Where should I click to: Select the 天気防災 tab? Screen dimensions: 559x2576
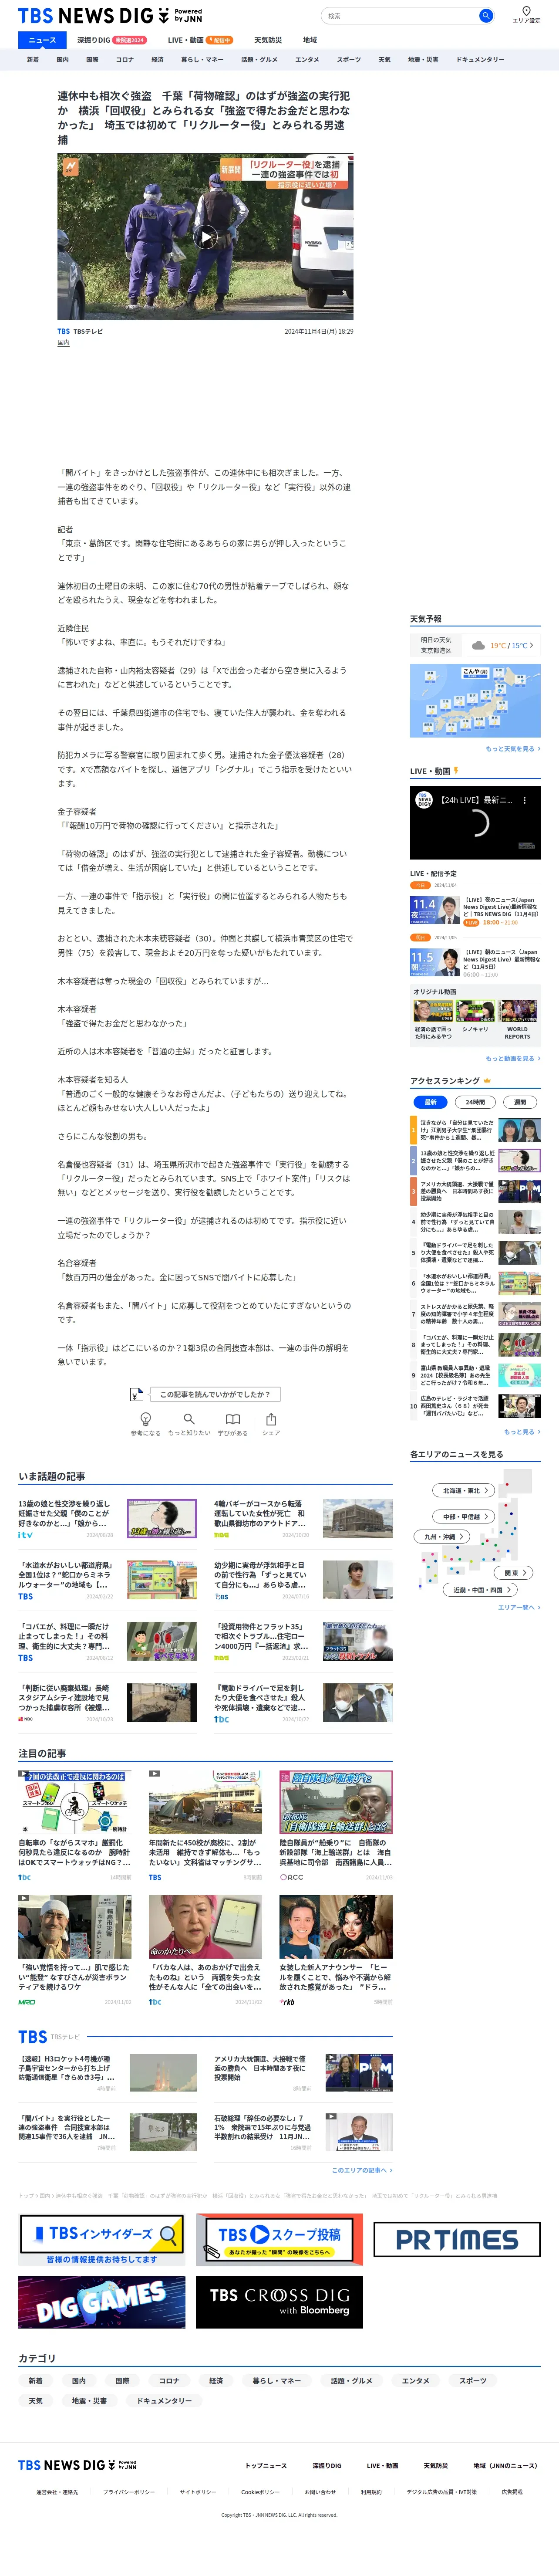click(x=268, y=40)
